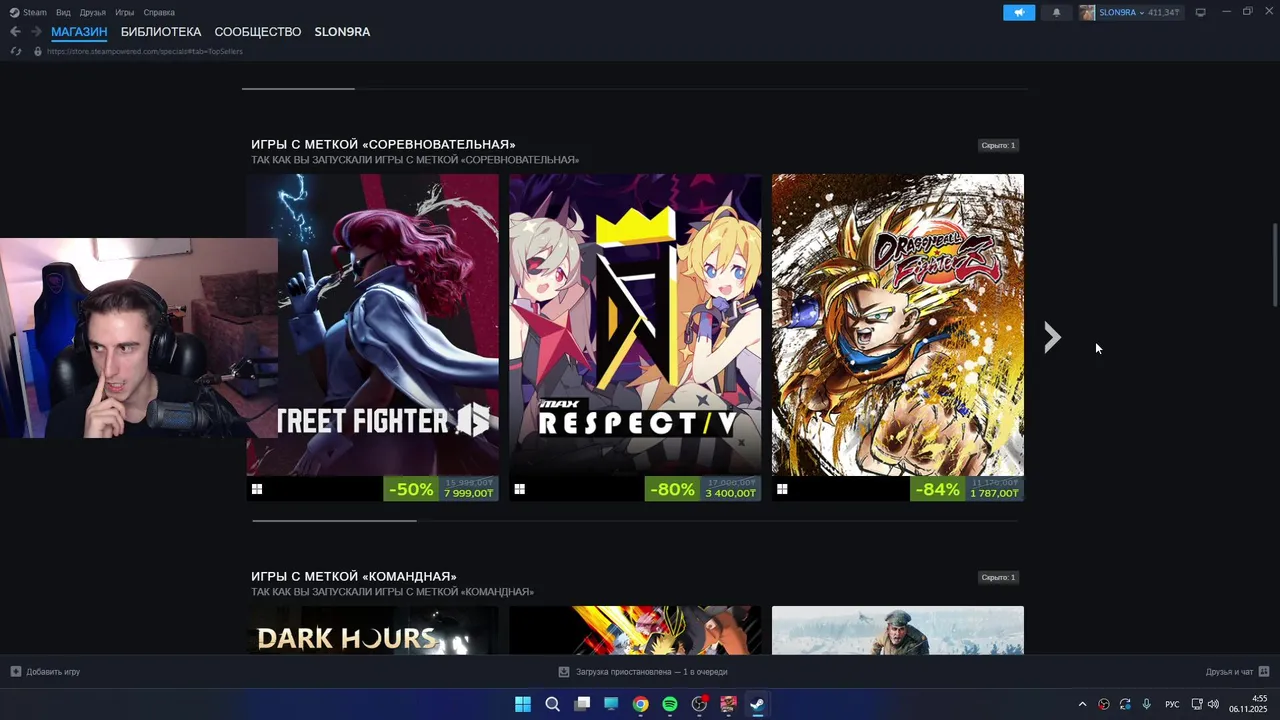Click the Steam taskbar icon
This screenshot has height=720, width=1280.
pos(758,704)
